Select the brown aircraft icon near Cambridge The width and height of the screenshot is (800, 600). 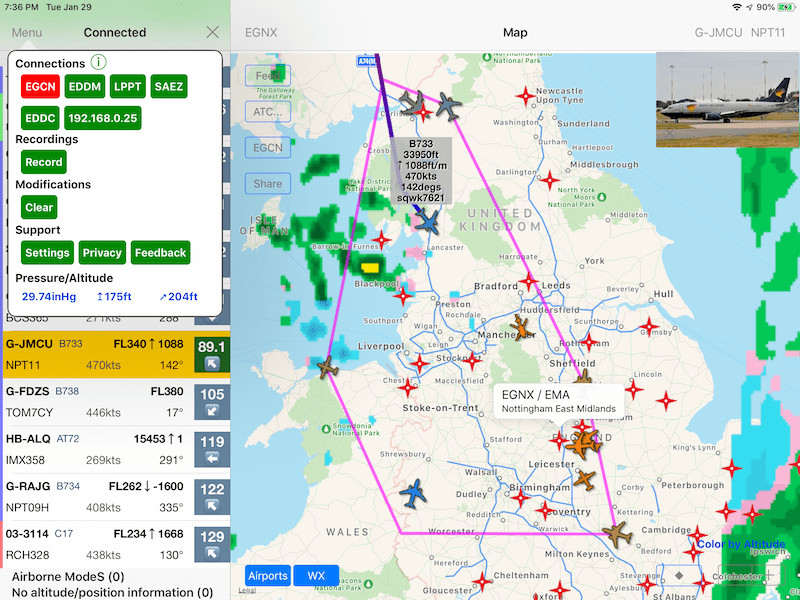point(618,534)
